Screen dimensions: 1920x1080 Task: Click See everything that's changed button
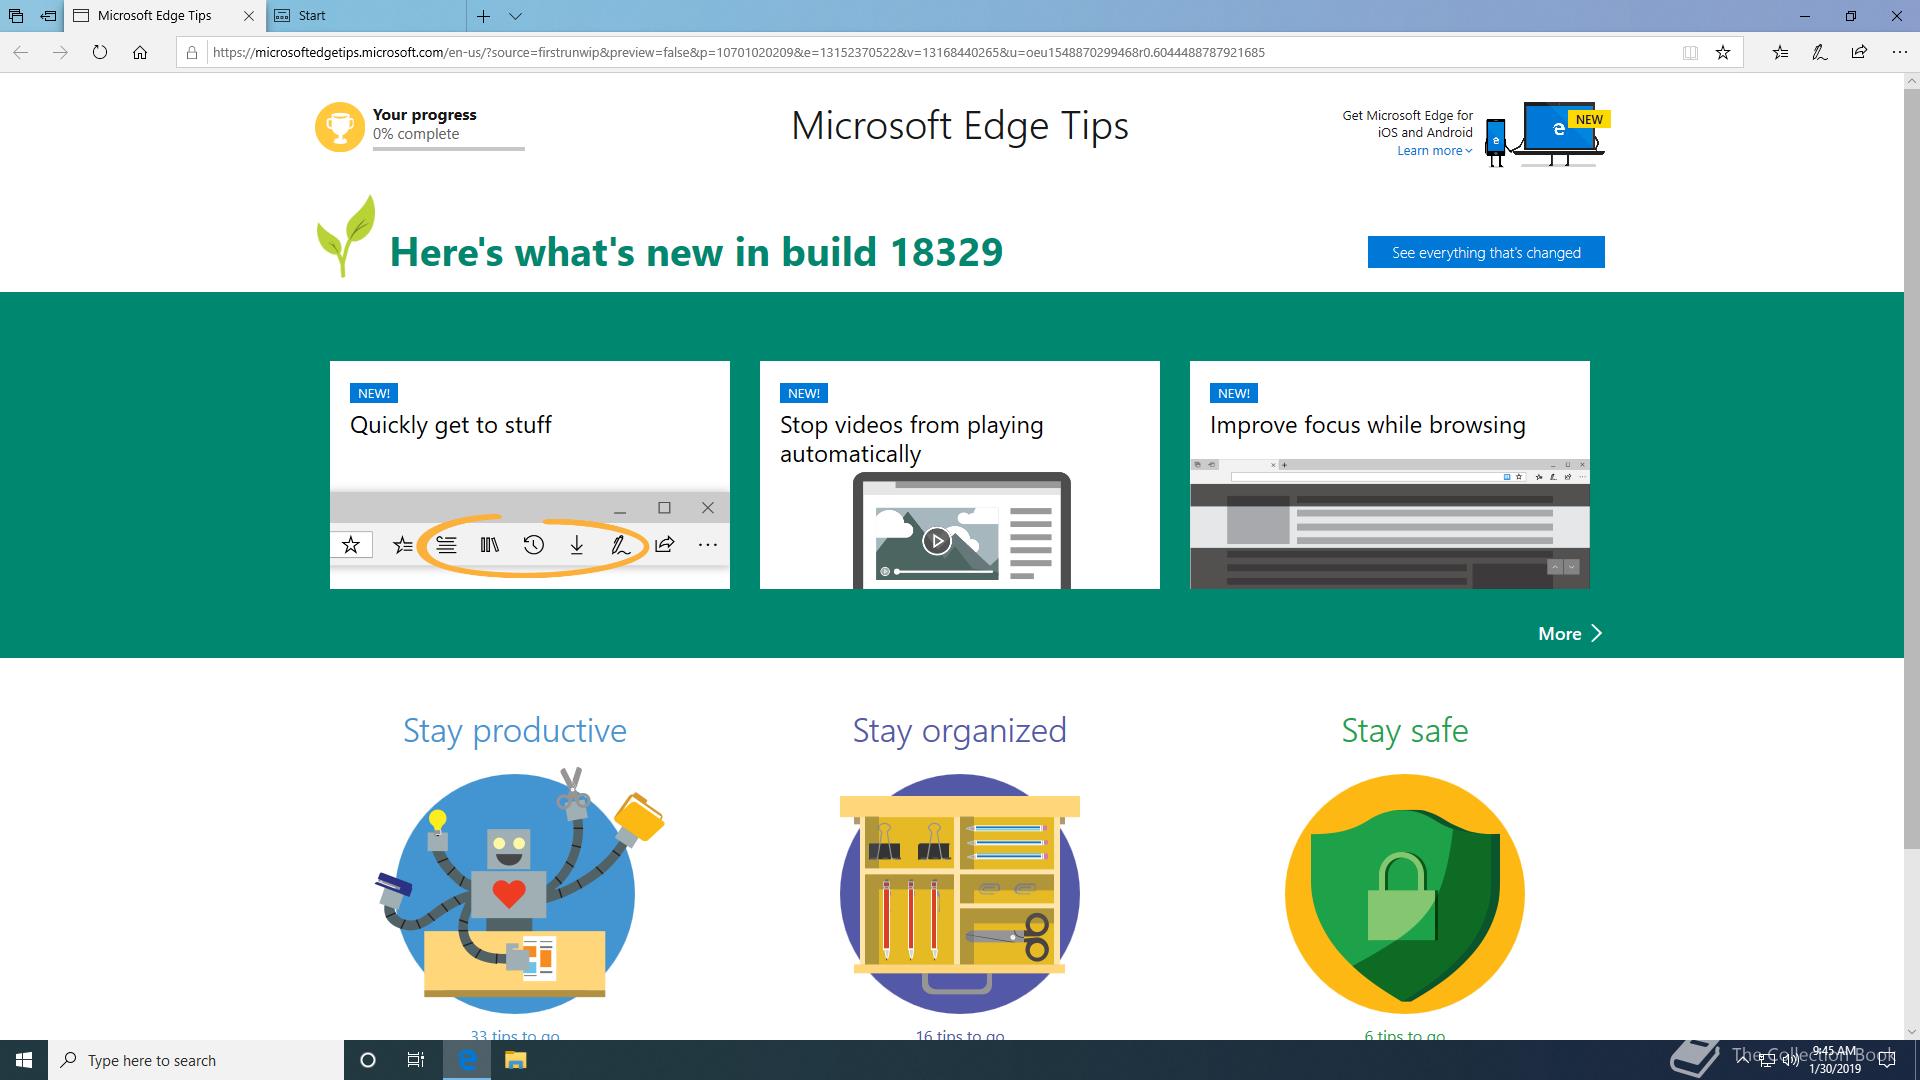(x=1486, y=252)
